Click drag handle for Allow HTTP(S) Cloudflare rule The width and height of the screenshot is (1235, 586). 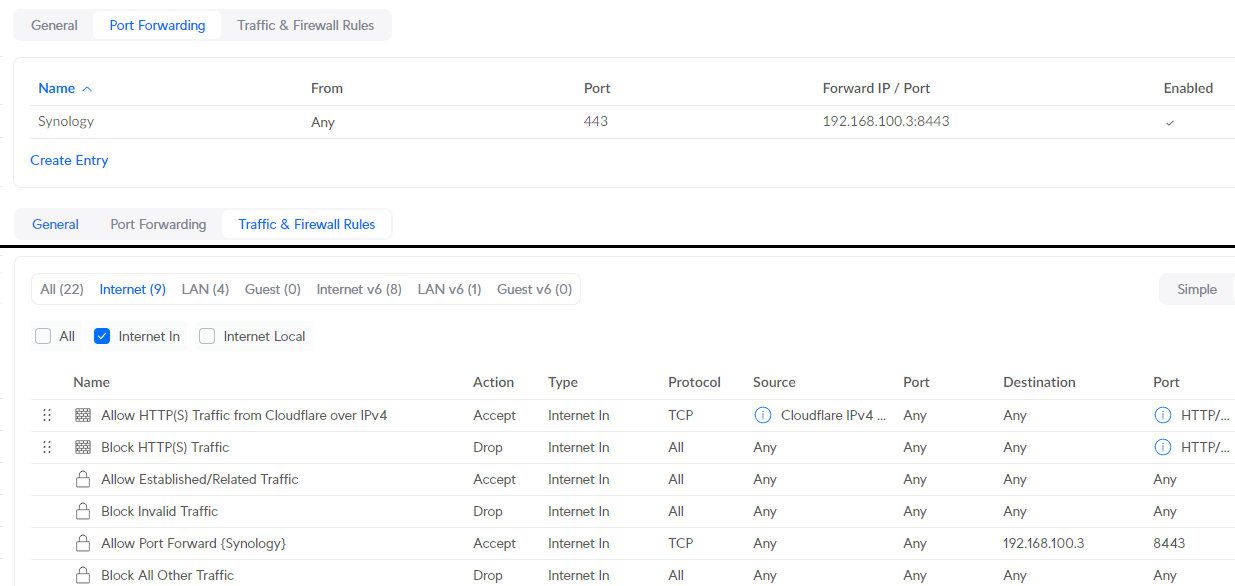(x=46, y=415)
